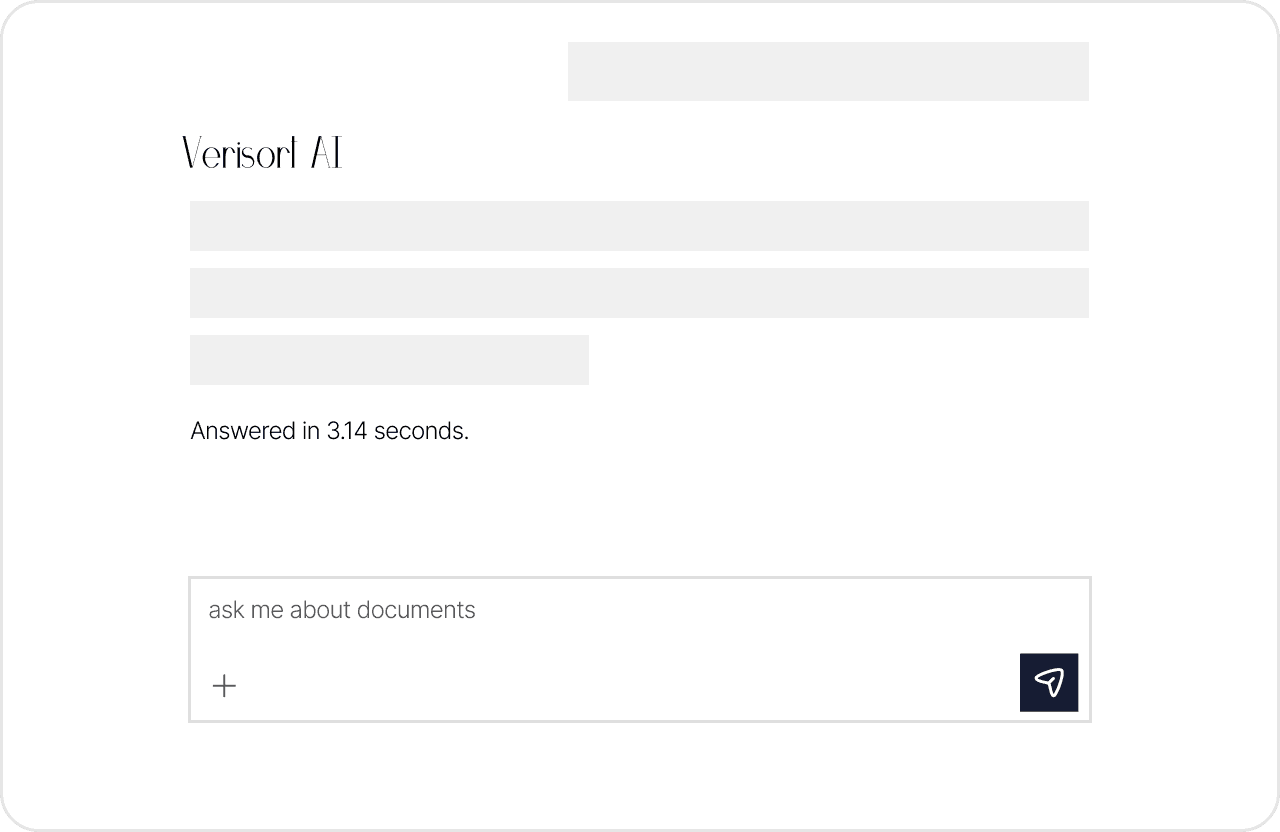This screenshot has width=1280, height=832.
Task: Click the words "ask me" in the prompt box
Action: tap(246, 610)
